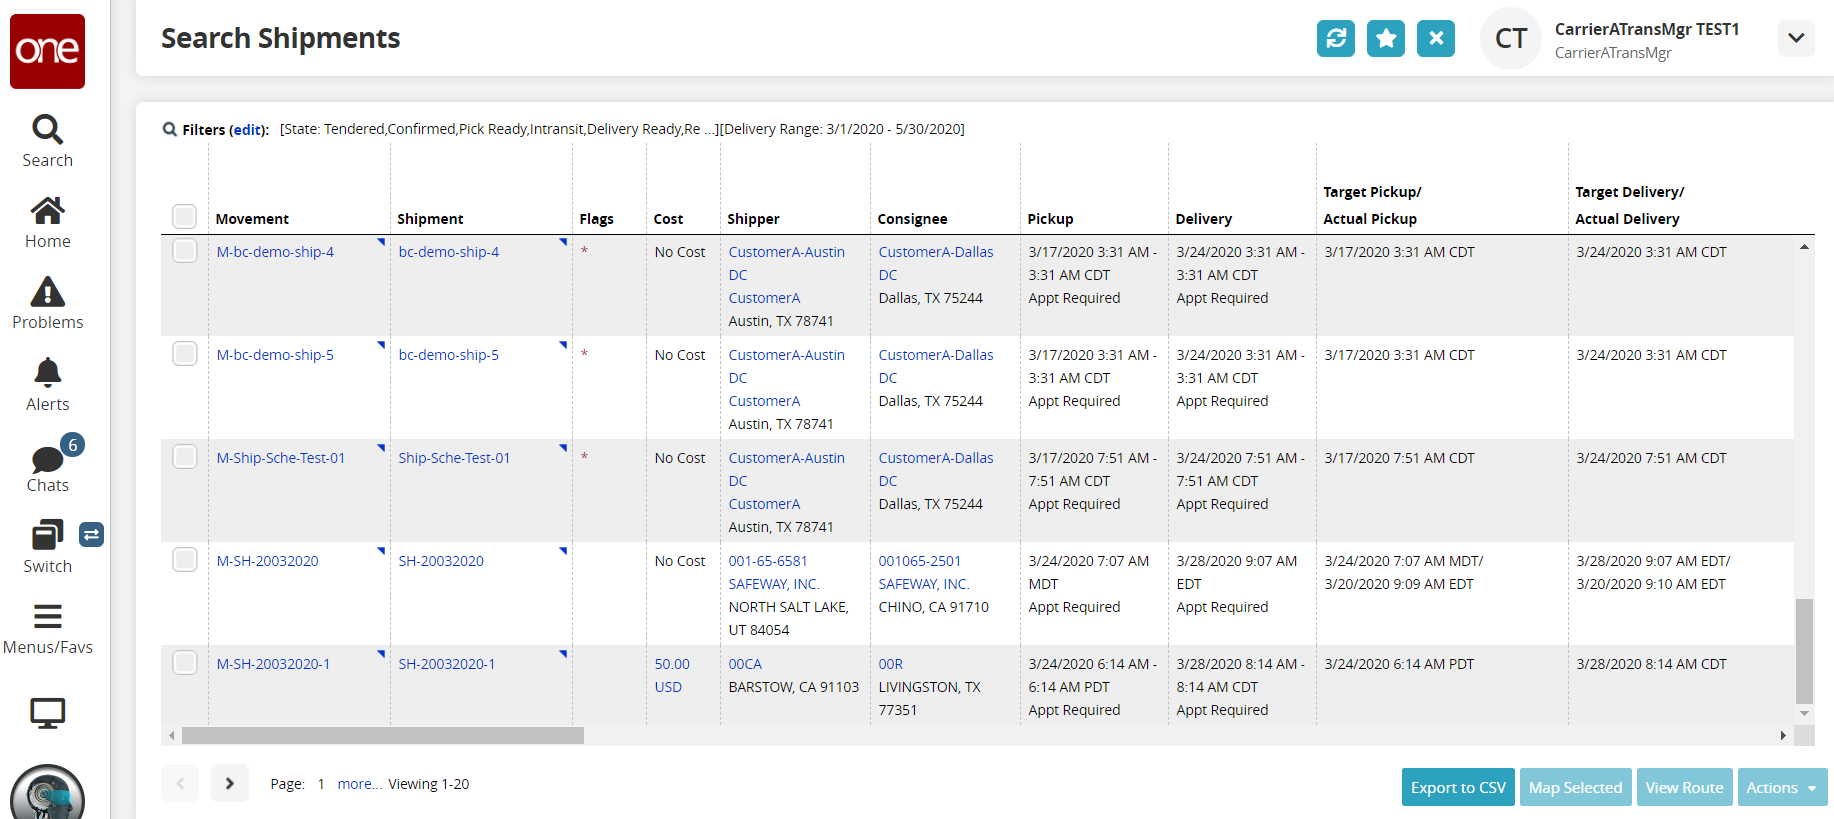Click the refresh icon in header
Viewport: 1834px width, 819px height.
click(1335, 39)
